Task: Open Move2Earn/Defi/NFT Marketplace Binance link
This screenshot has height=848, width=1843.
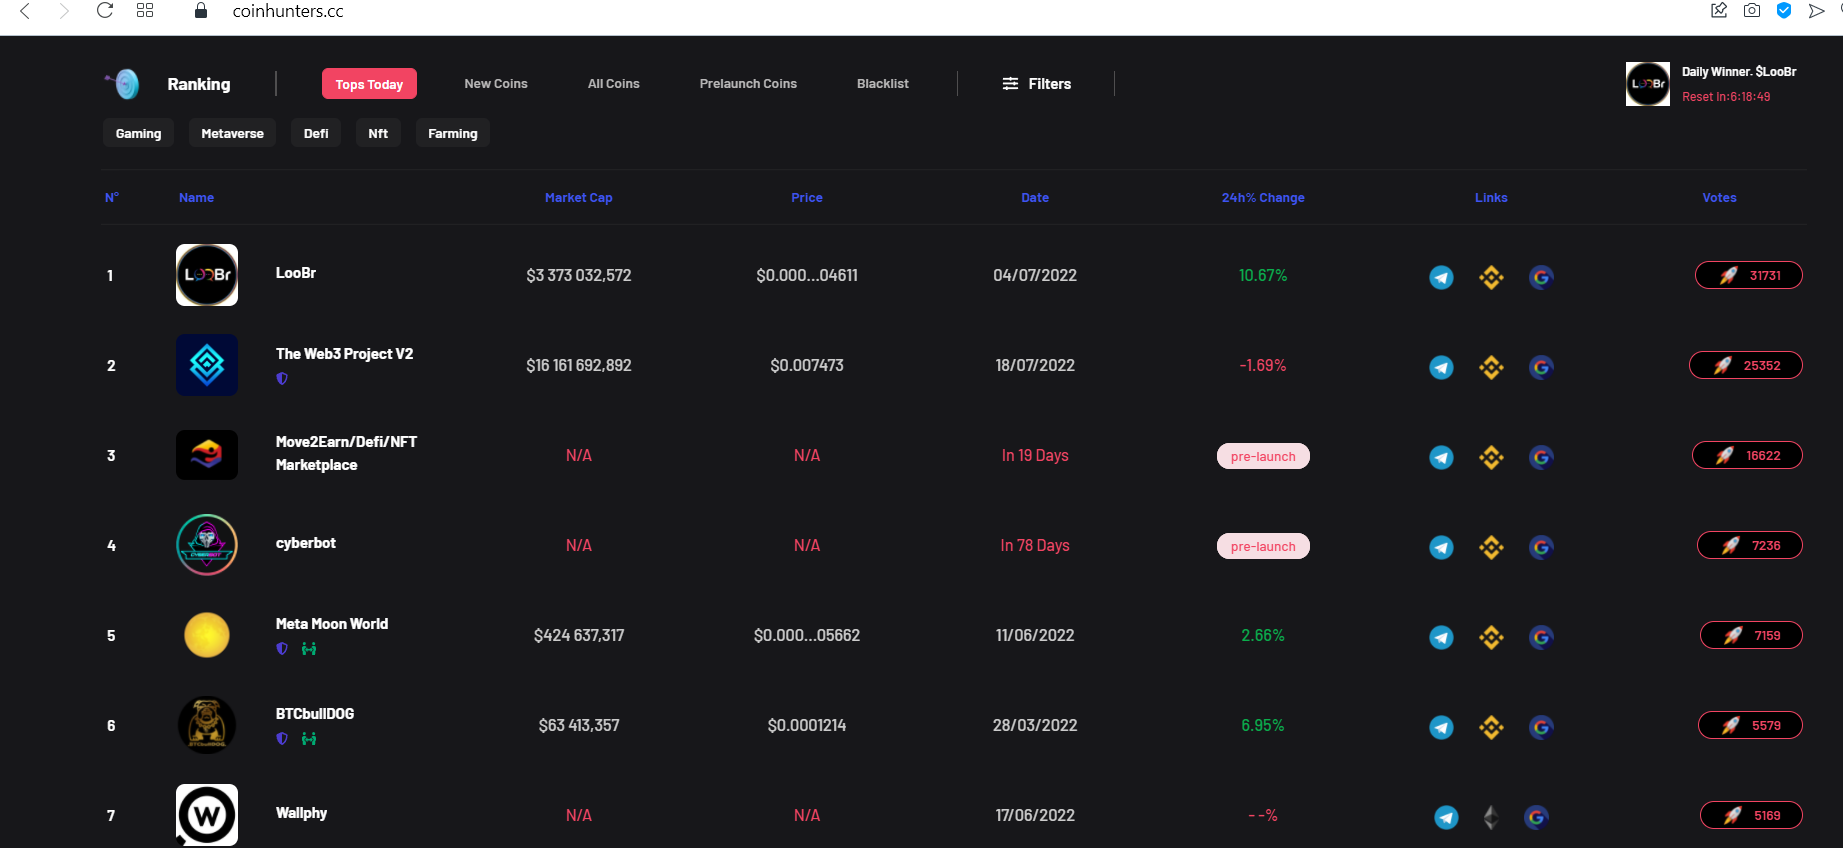Action: tap(1491, 457)
